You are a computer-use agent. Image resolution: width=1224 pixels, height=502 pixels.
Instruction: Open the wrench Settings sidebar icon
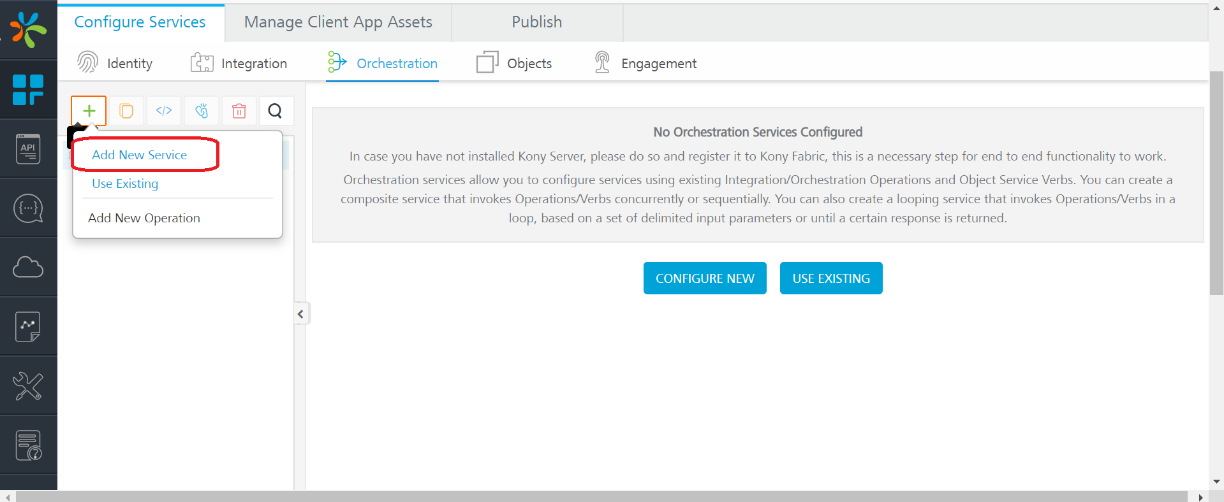pyautogui.click(x=28, y=385)
